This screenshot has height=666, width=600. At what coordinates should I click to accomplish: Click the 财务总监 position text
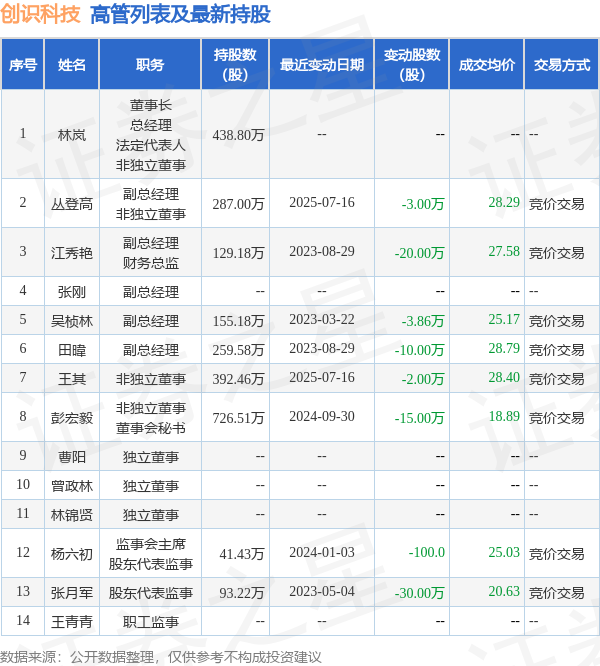pos(151,263)
